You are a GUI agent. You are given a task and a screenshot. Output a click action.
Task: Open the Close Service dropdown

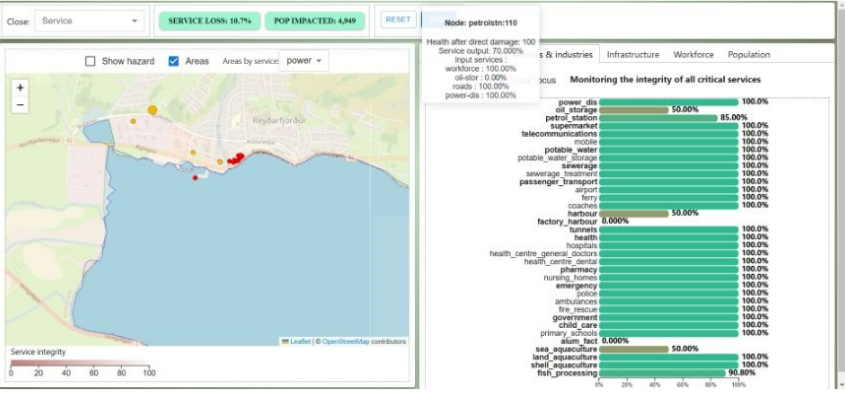(x=89, y=21)
